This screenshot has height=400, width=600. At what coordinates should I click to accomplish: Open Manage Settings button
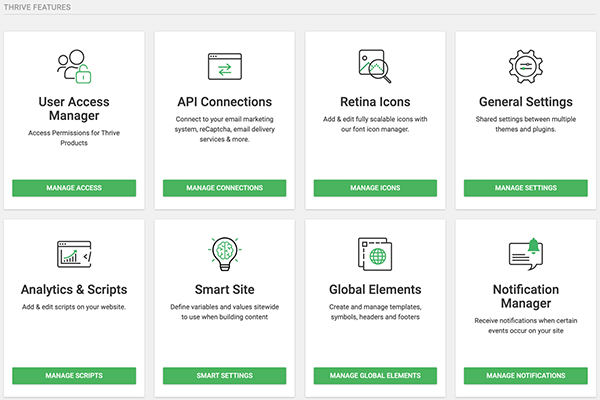[x=526, y=188]
